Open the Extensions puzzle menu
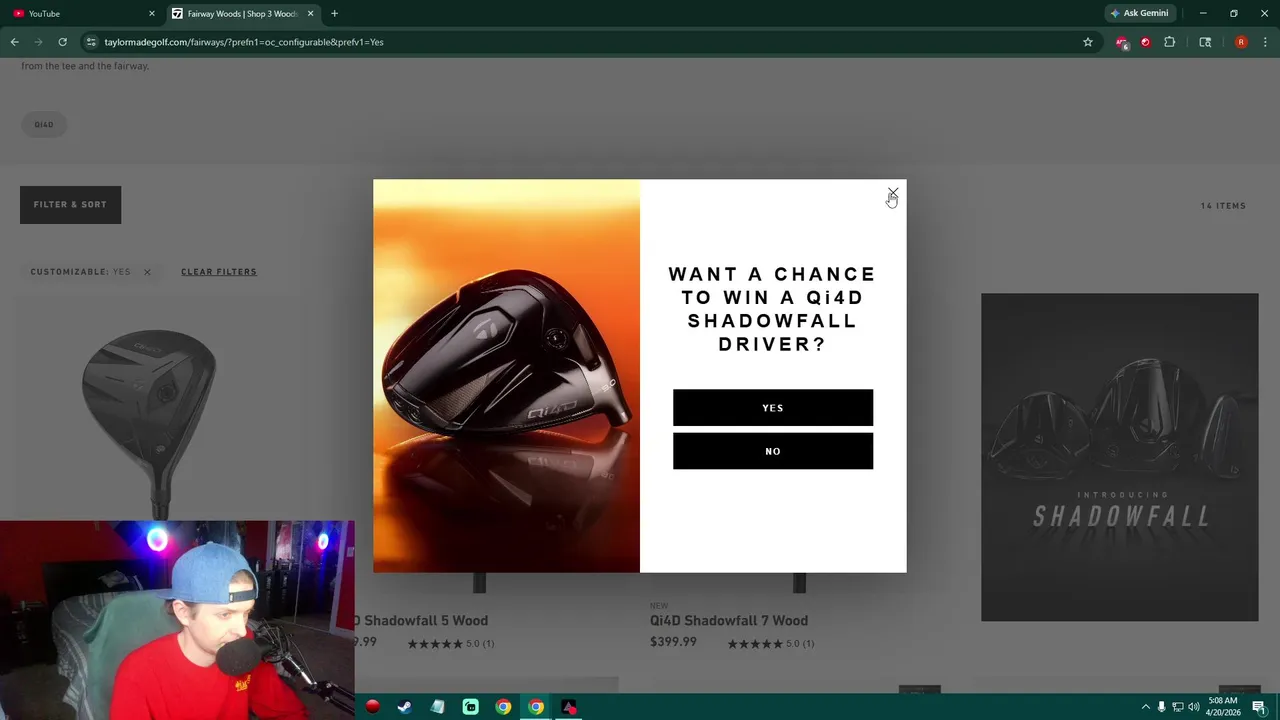Screen dimensions: 1280x720 click(x=1170, y=42)
